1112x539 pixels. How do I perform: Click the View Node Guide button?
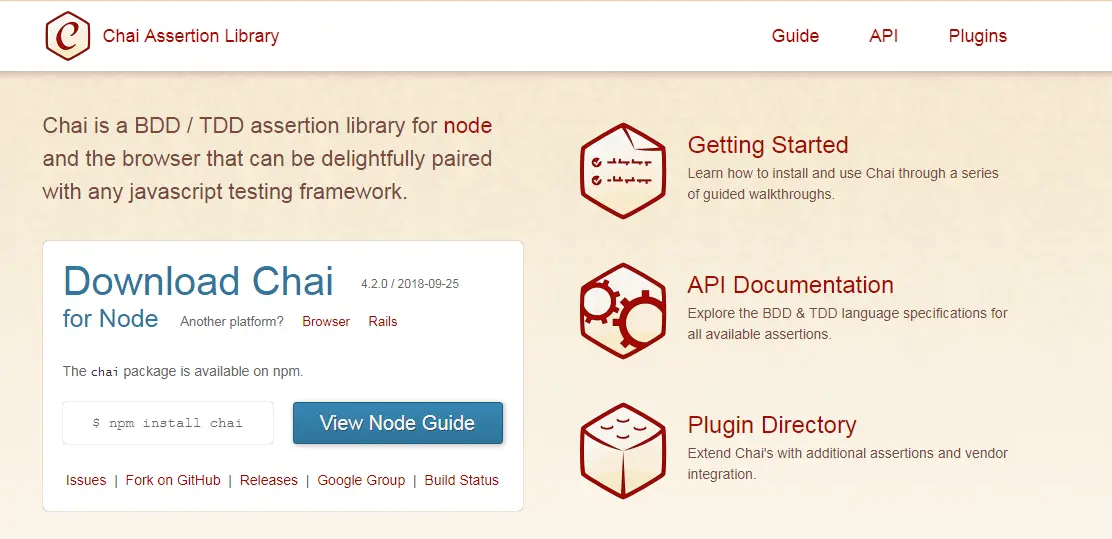pos(398,423)
